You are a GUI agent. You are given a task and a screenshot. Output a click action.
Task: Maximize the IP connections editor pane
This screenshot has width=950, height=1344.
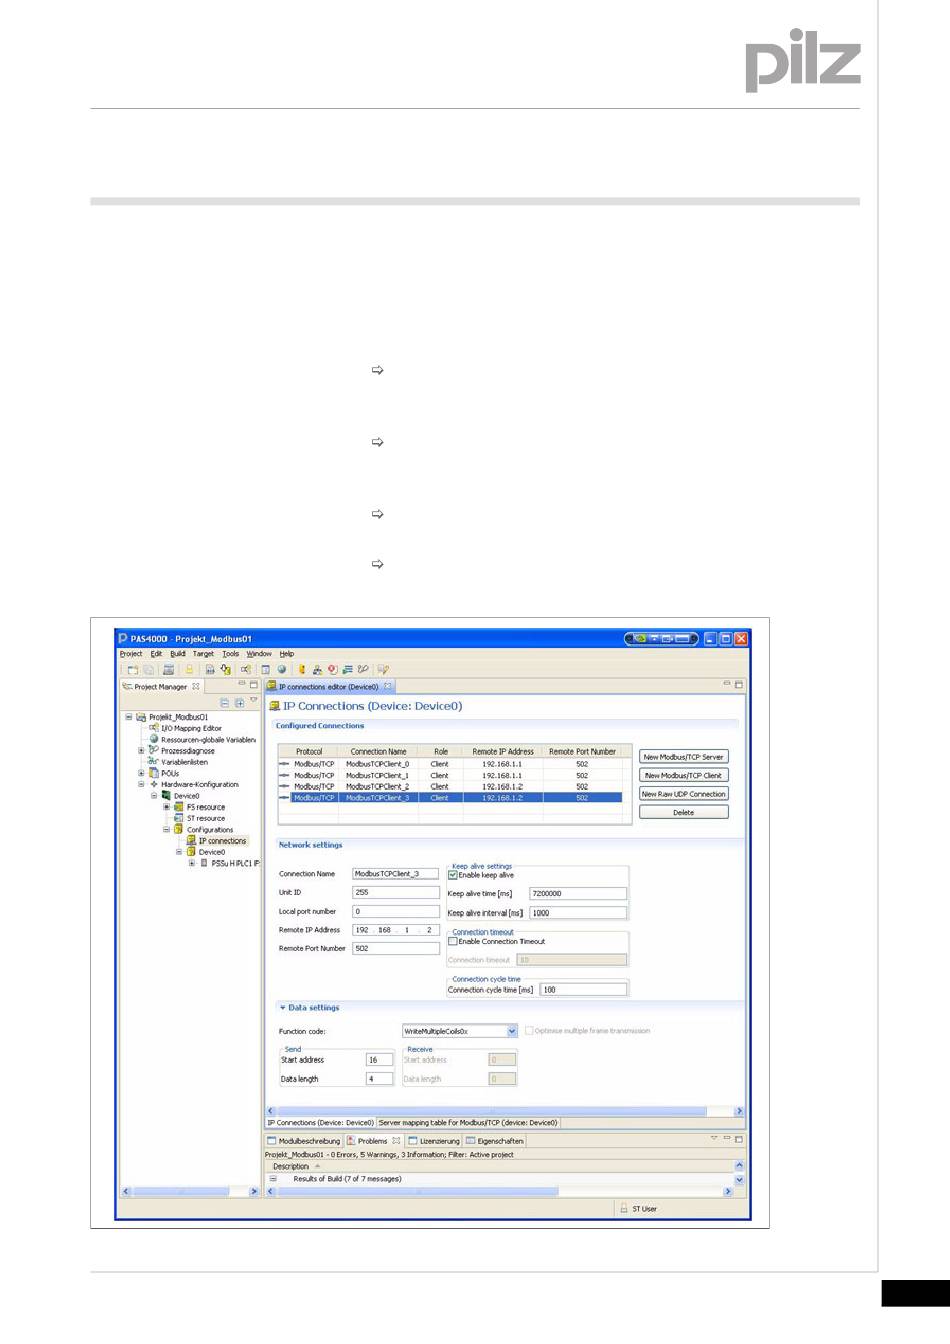[739, 685]
